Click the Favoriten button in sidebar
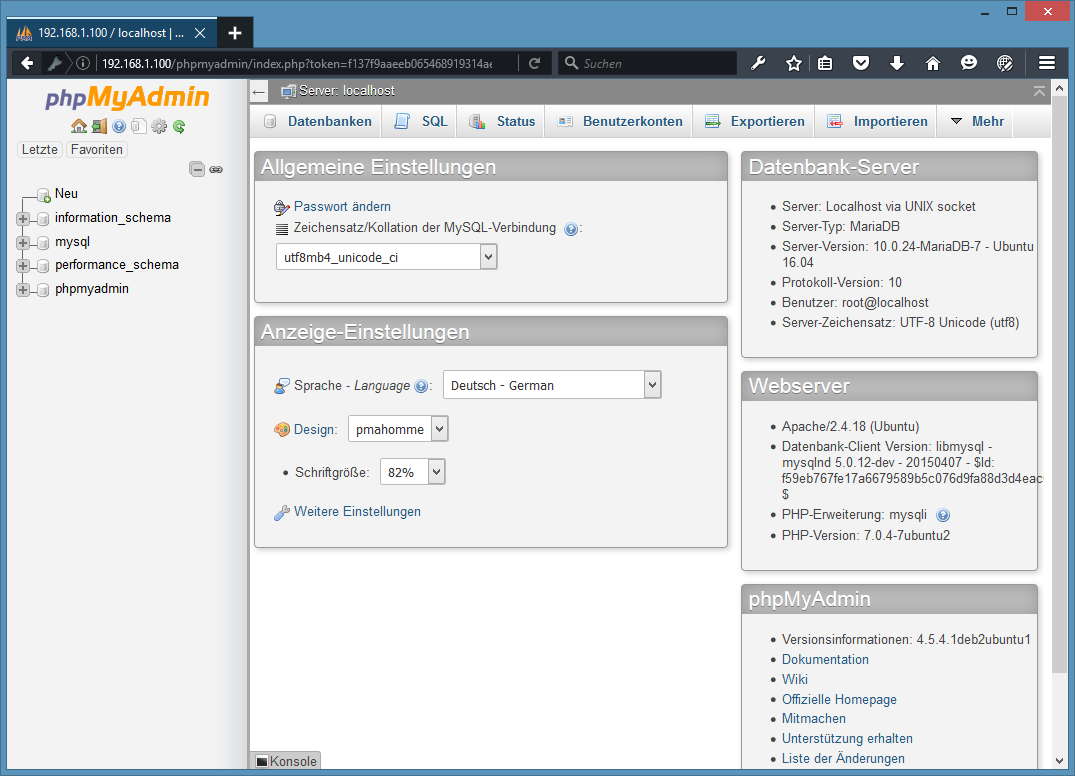 pos(97,149)
